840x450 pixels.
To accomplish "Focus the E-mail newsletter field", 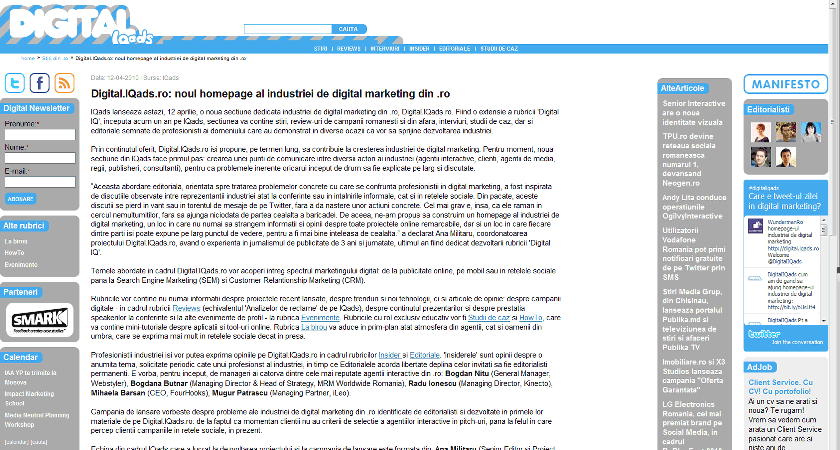I will coord(40,182).
